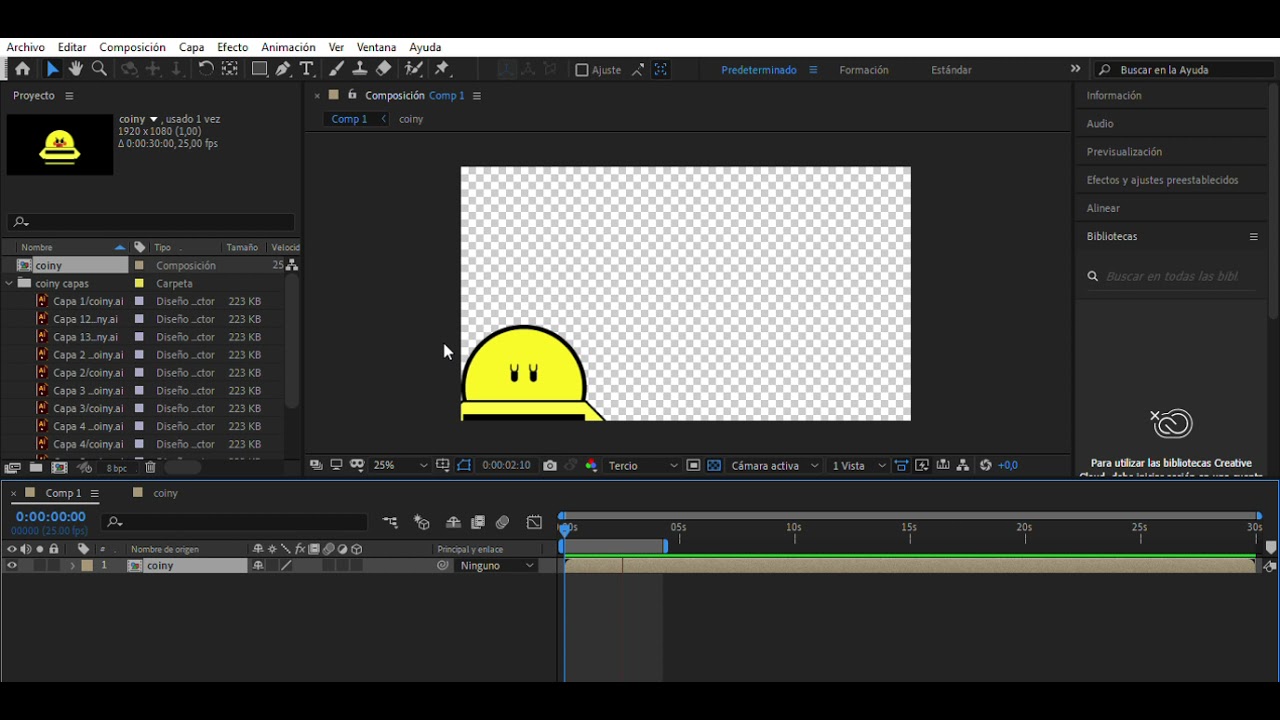This screenshot has width=1280, height=720.
Task: Collapse the coiny capas folder
Action: (9, 284)
